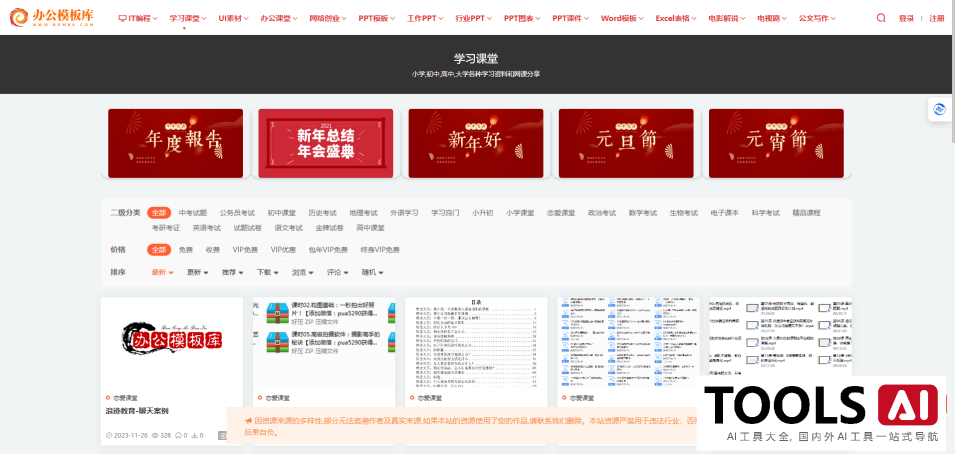Open the 学习课堂 navigation menu

tap(188, 18)
